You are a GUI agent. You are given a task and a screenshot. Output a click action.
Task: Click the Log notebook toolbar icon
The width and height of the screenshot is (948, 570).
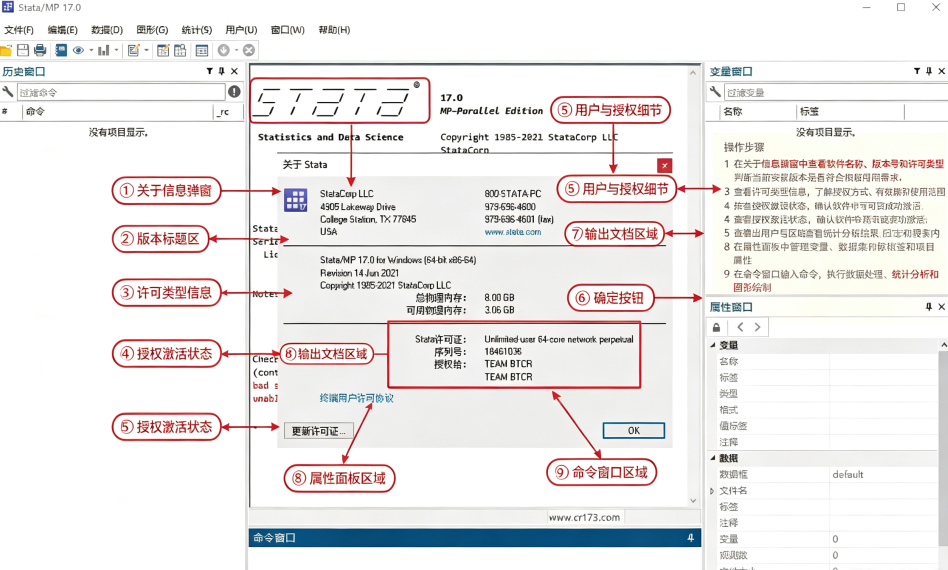(61, 50)
